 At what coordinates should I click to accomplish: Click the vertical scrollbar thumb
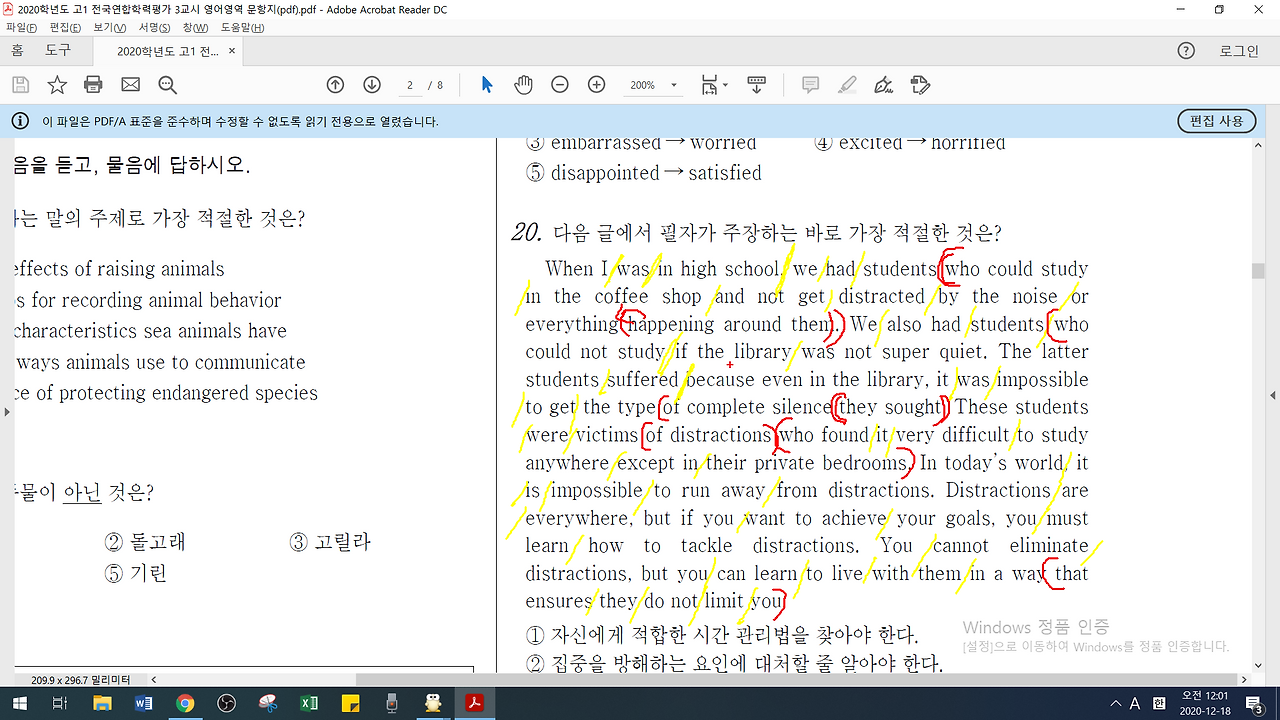(1258, 271)
